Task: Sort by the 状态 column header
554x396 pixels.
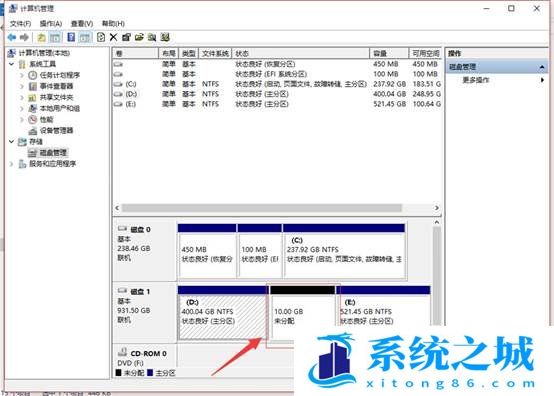Action: coord(301,53)
